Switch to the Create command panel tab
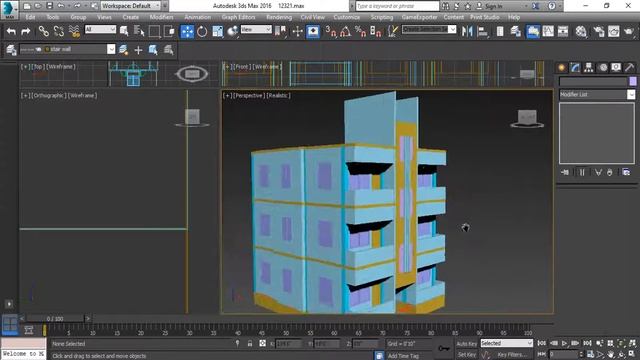This screenshot has height=360, width=640. pyautogui.click(x=562, y=68)
